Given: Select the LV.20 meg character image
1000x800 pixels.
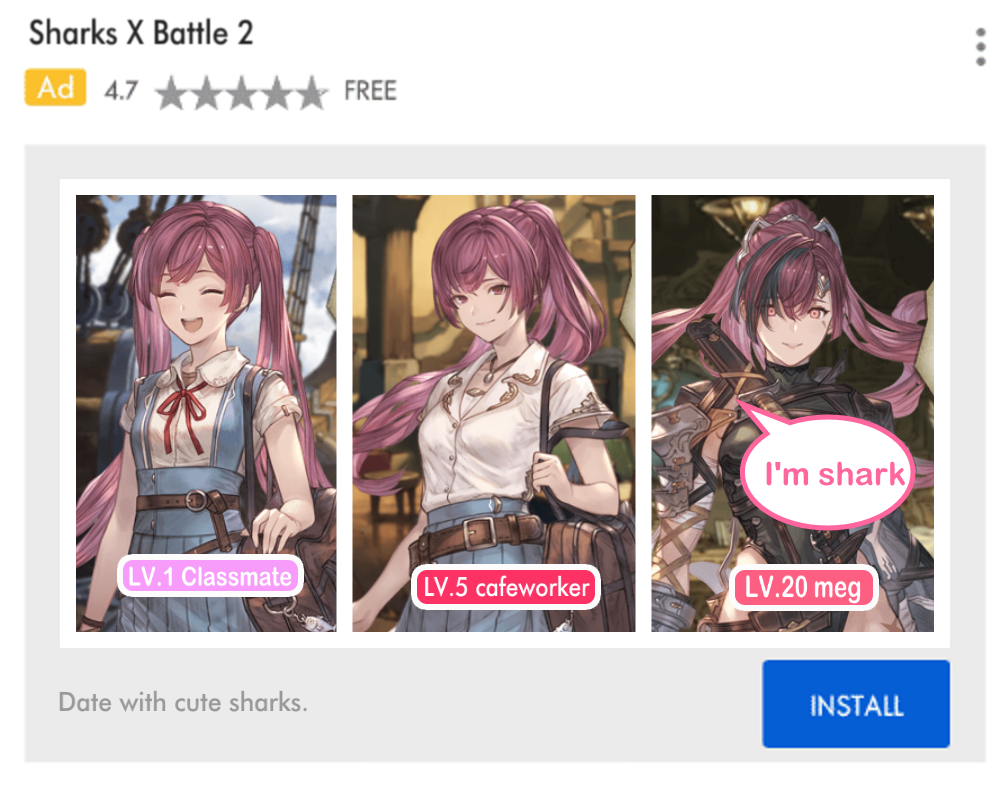Looking at the screenshot, I should coord(793,413).
